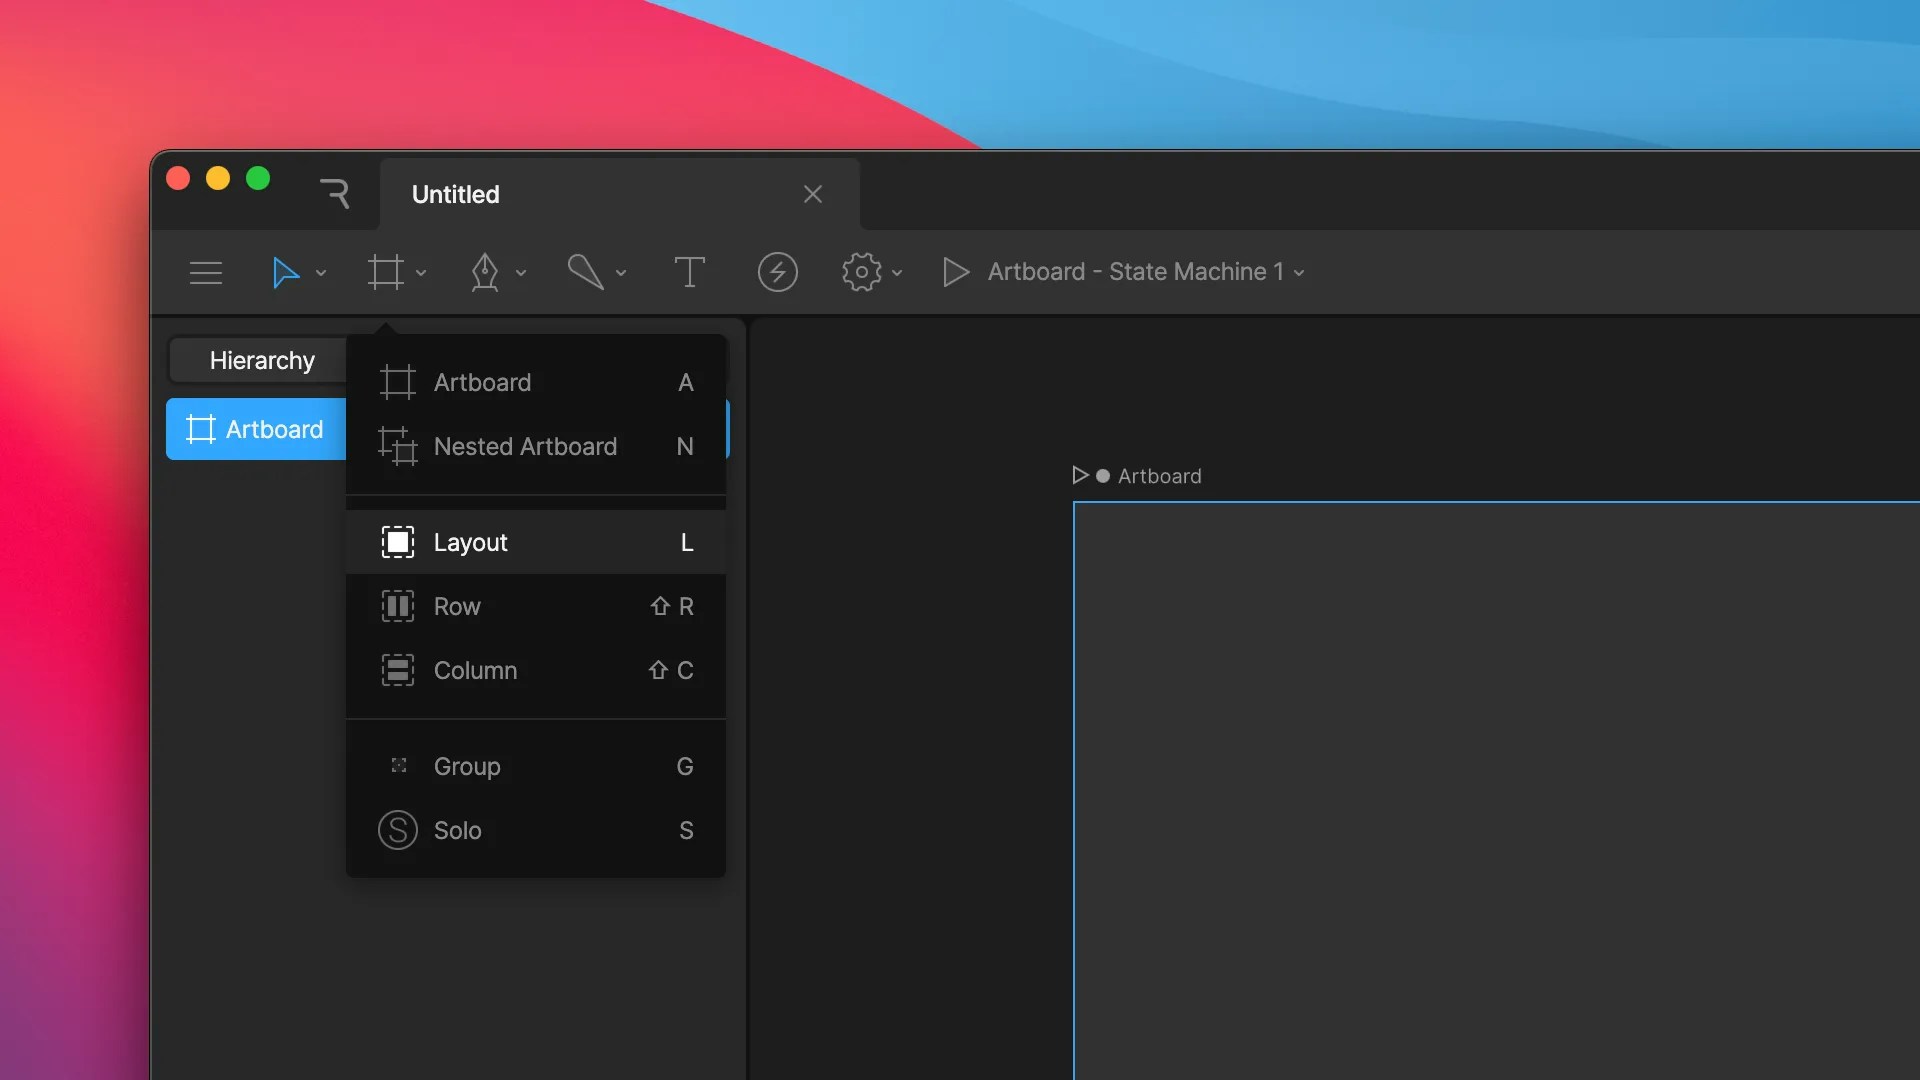Expand the settings gear dropdown chevron

[x=897, y=273]
